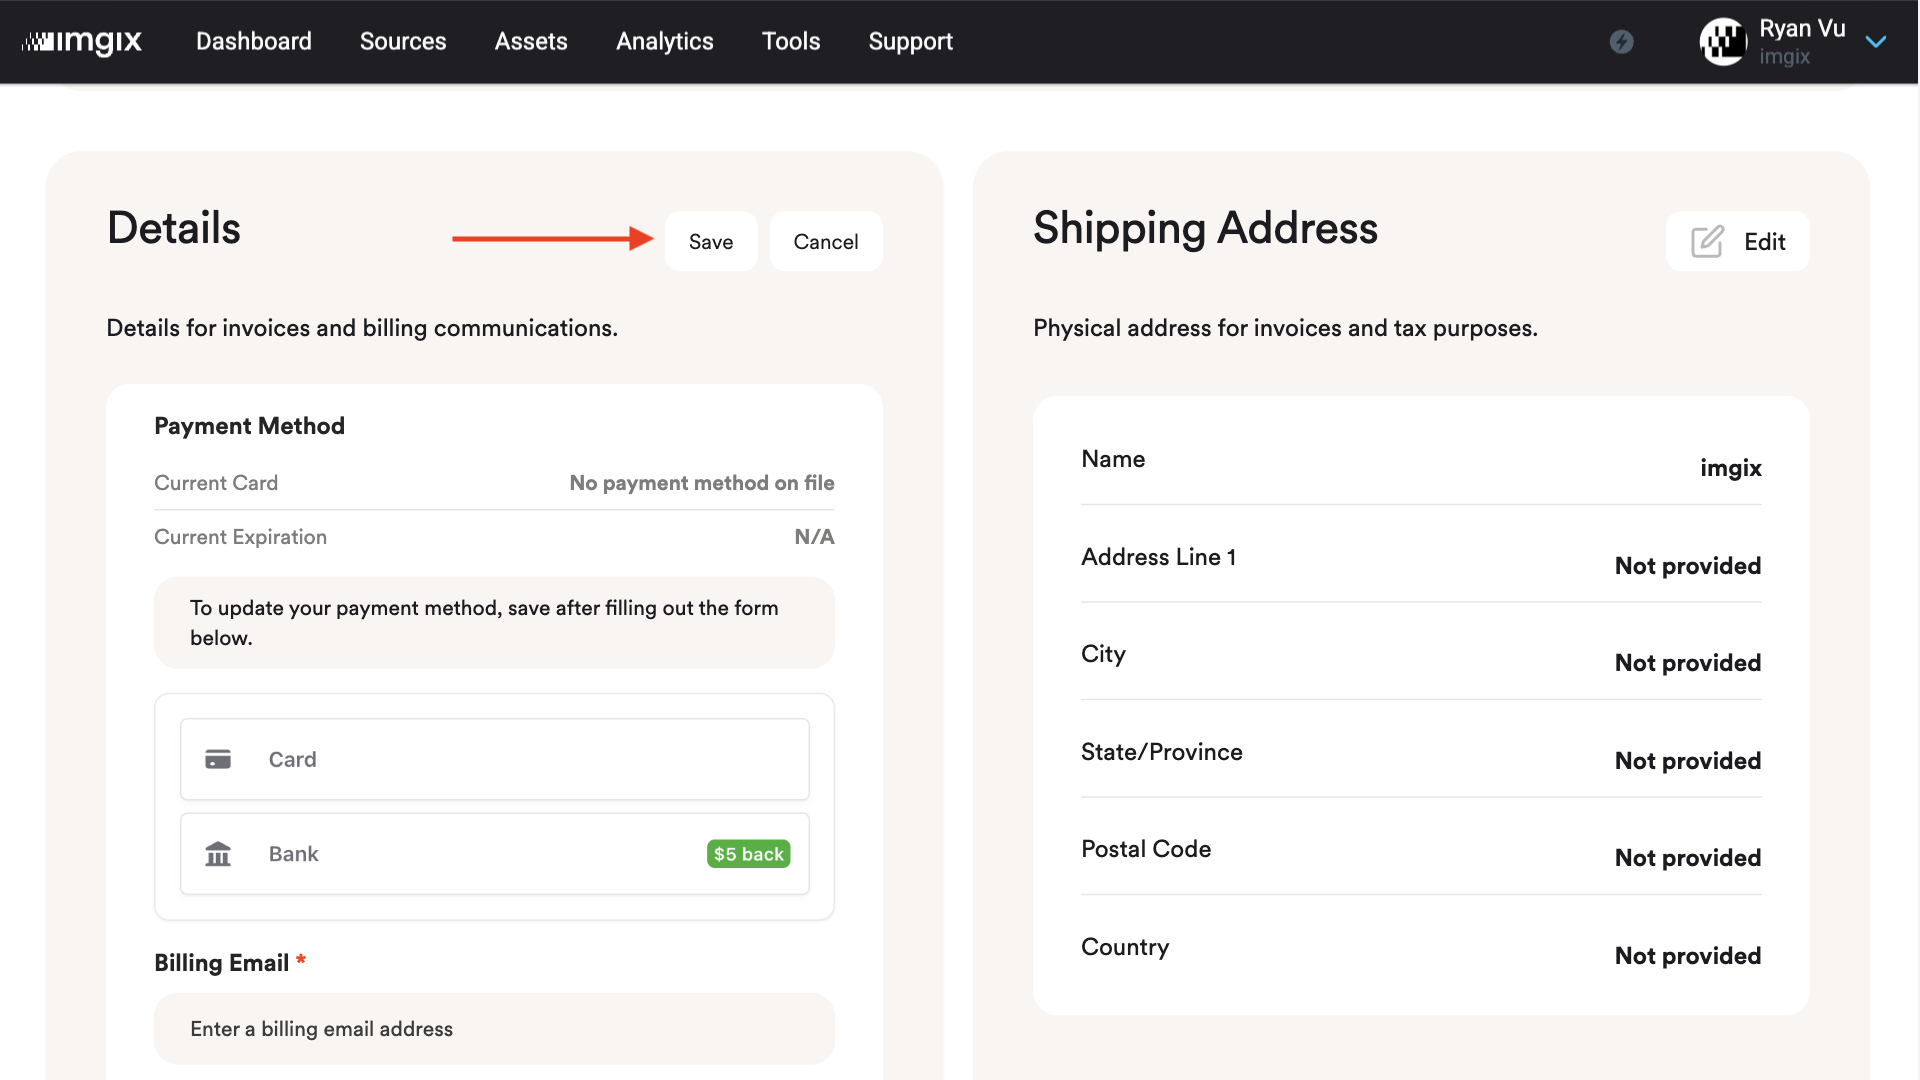
Task: Expand the account dropdown chevron
Action: (1877, 42)
